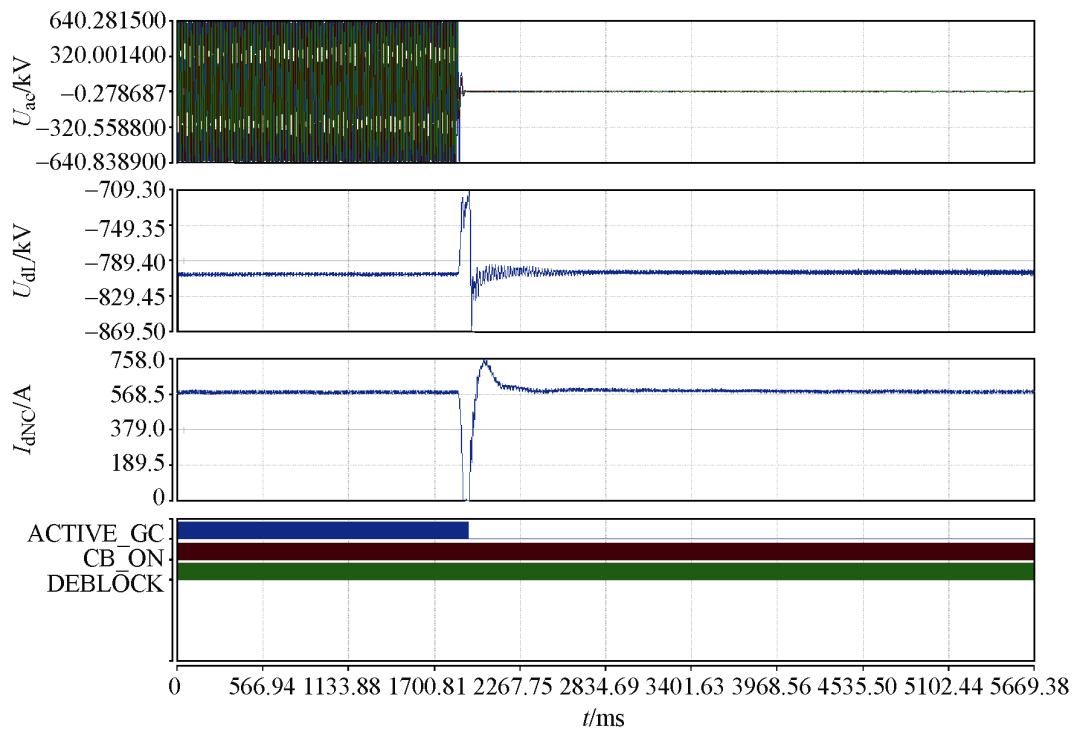1080x738 pixels.
Task: Click the −320.558800 y-axis value
Action: point(103,127)
